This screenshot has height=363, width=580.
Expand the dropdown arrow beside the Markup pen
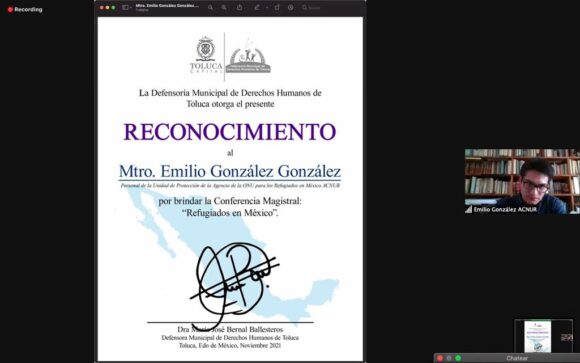coord(267,7)
